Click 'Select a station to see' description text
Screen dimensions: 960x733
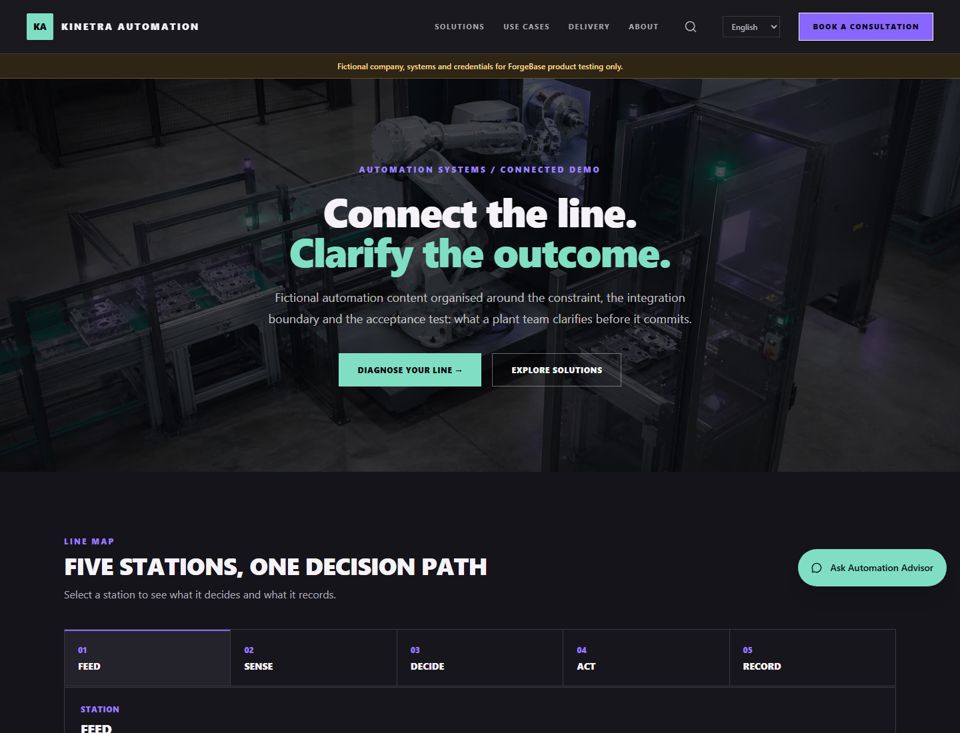pyautogui.click(x=200, y=595)
